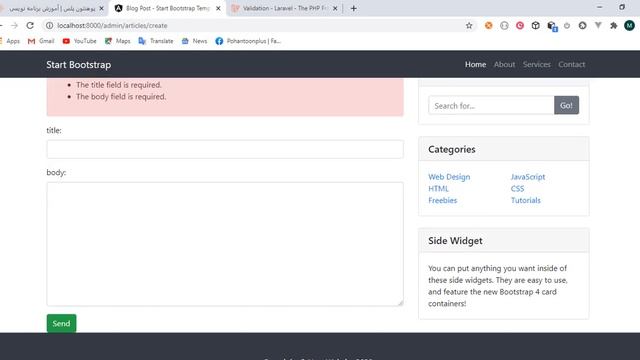The width and height of the screenshot is (640, 360).
Task: Grab the textarea resize handle corner
Action: (400, 302)
